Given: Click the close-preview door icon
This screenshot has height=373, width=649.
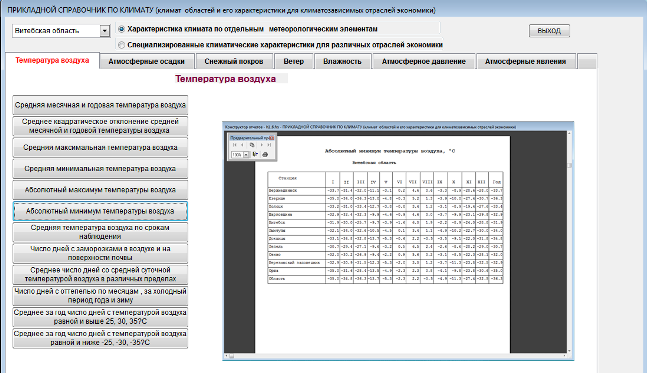Looking at the screenshot, I should (x=255, y=154).
